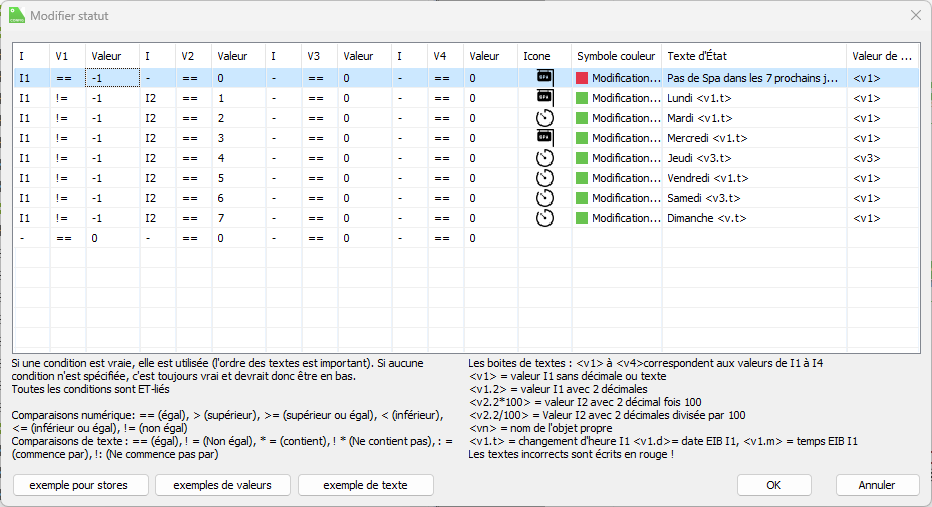Click V2 value '5' in the Vendredi row

click(221, 178)
